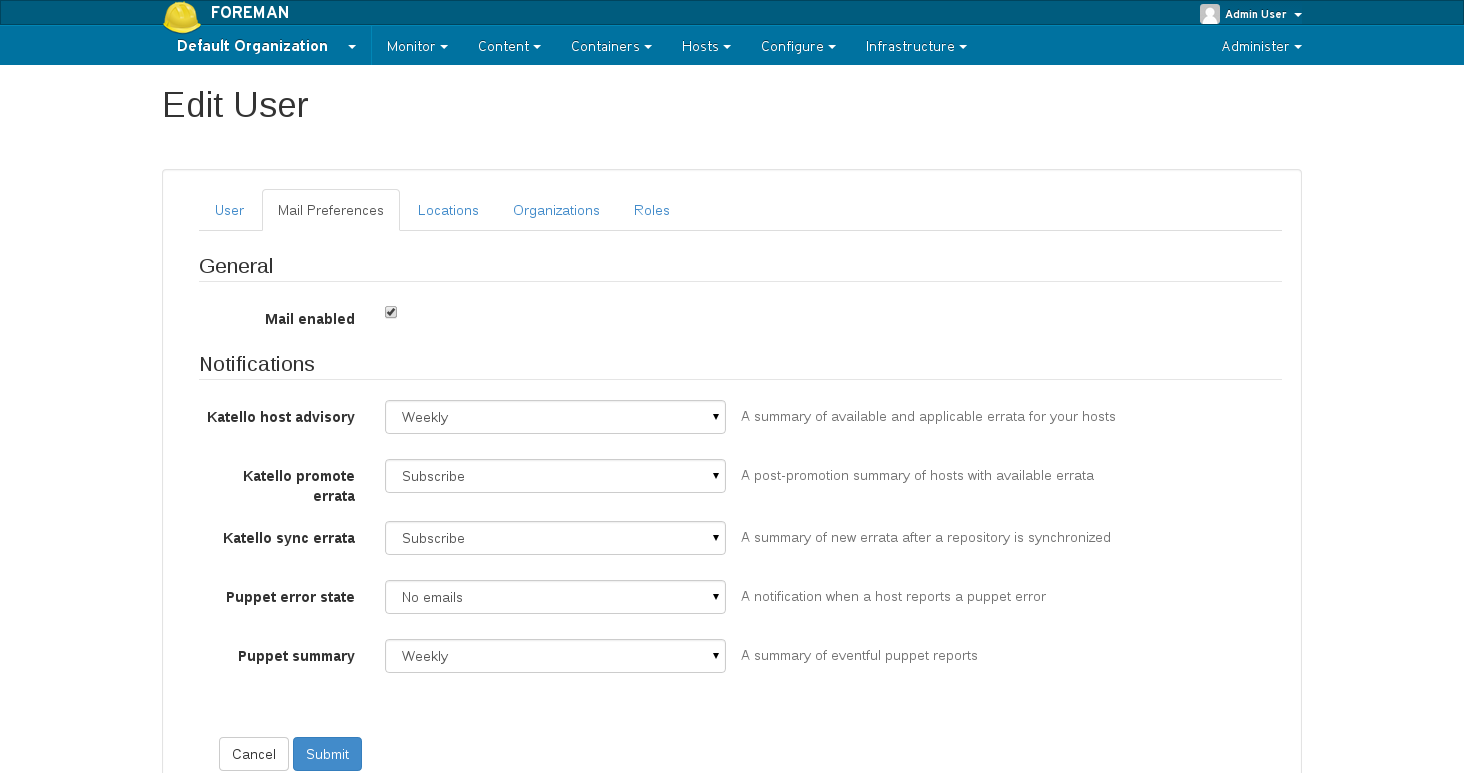The image size is (1464, 773).
Task: Click the Katello host advisory label
Action: click(x=281, y=417)
